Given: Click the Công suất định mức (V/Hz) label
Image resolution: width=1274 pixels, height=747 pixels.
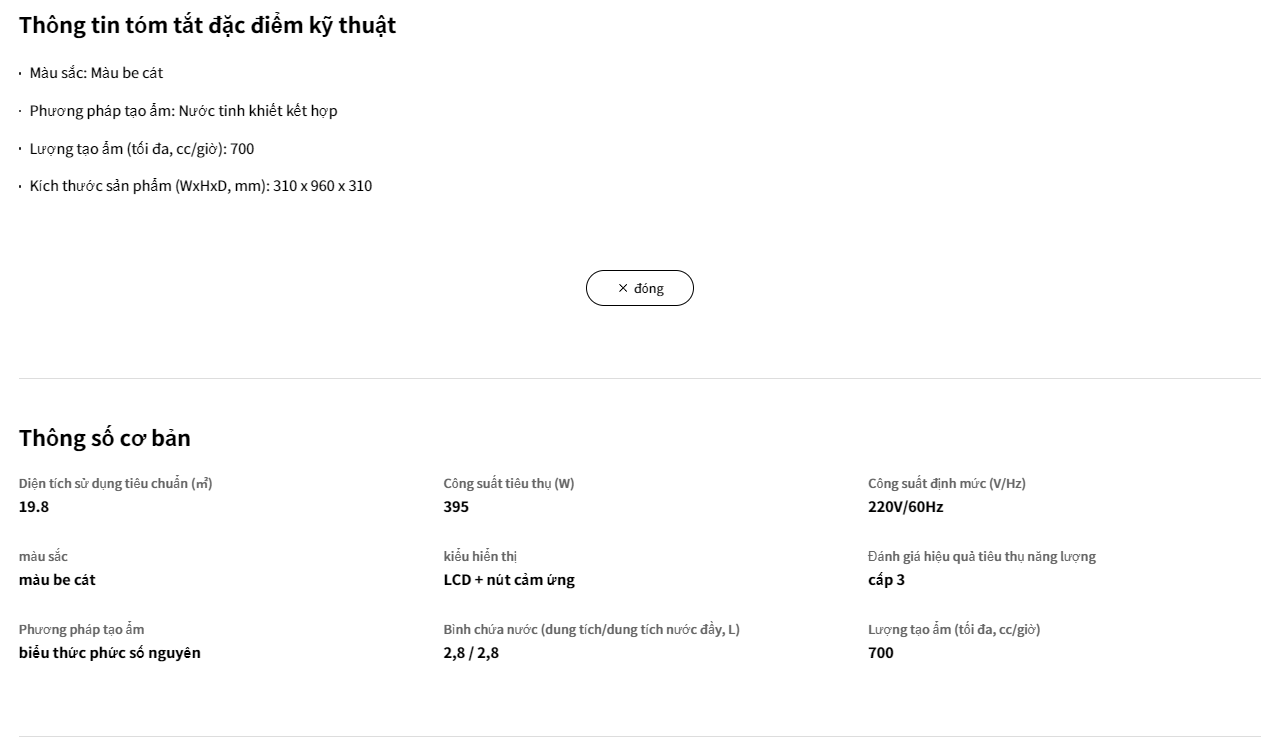Looking at the screenshot, I should [946, 484].
